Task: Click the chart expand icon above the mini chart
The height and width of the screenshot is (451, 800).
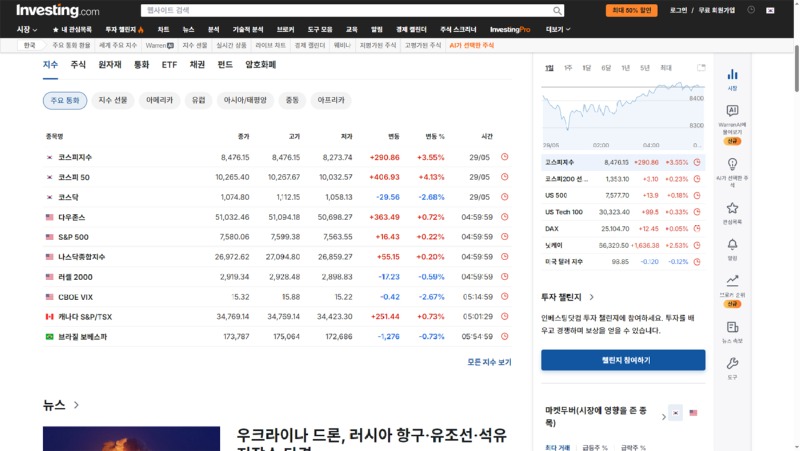Action: point(702,67)
